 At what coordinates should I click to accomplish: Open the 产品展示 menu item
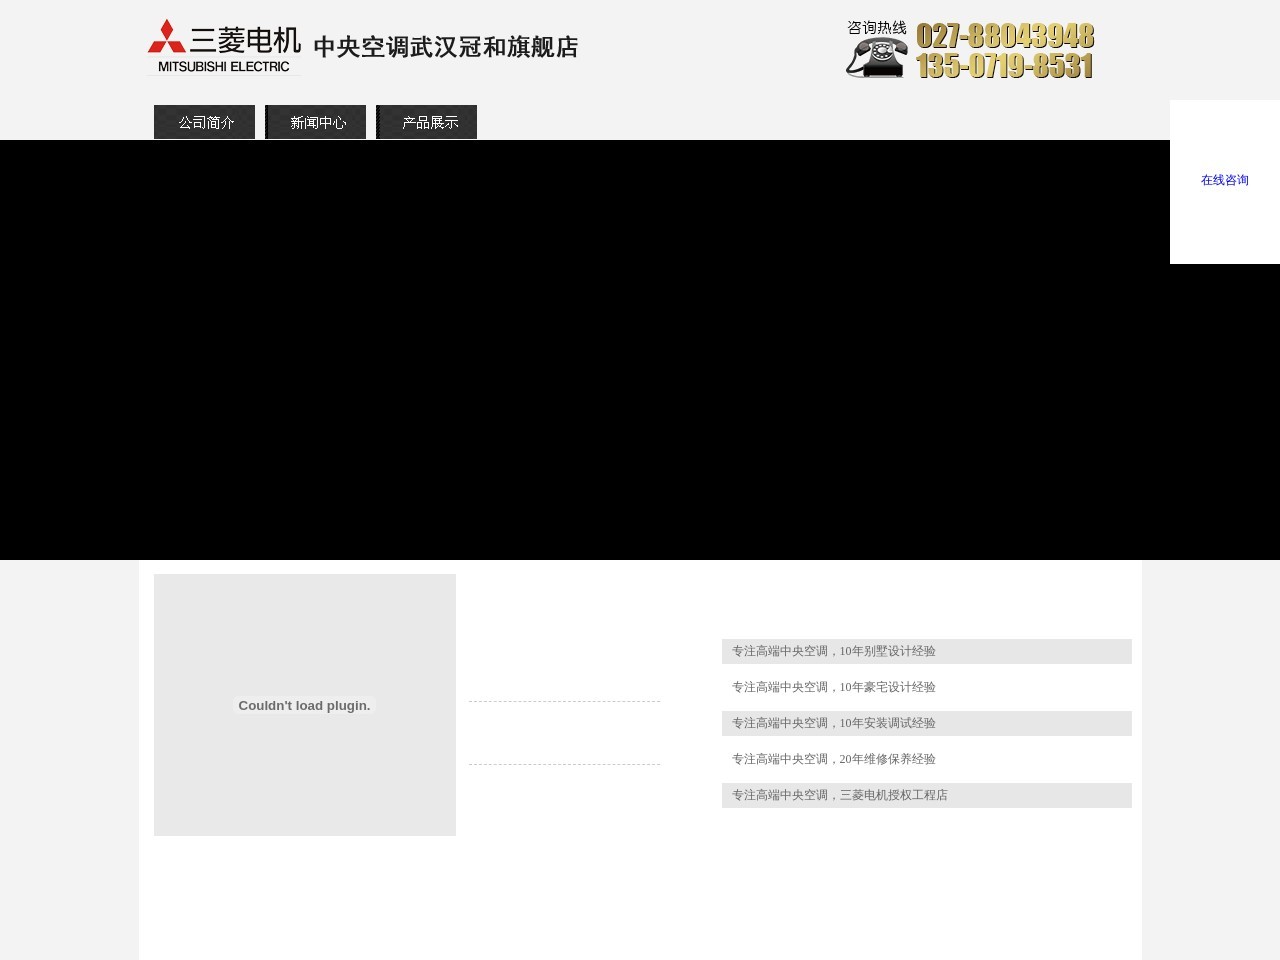coord(427,122)
